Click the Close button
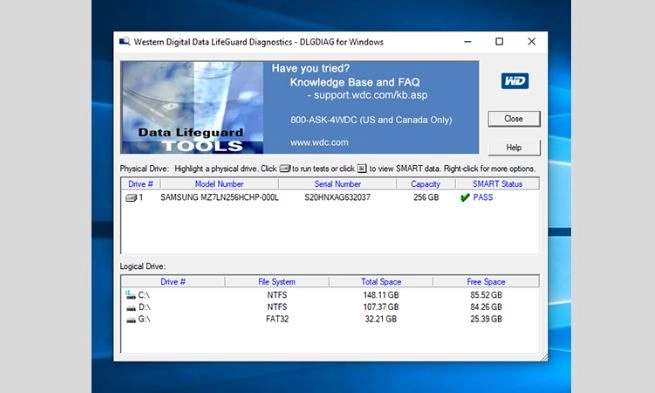This screenshot has width=655, height=393. tap(514, 119)
